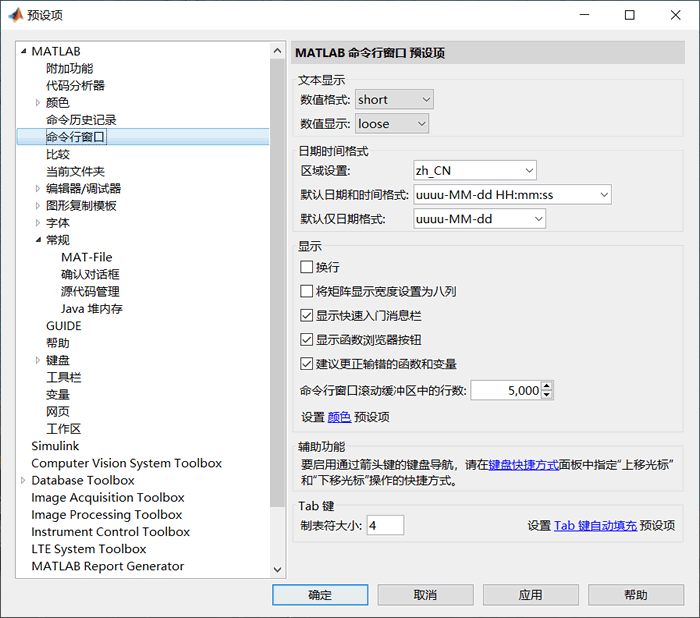700x618 pixels.
Task: Select Instrument Control Toolbox
Action: [x=110, y=532]
